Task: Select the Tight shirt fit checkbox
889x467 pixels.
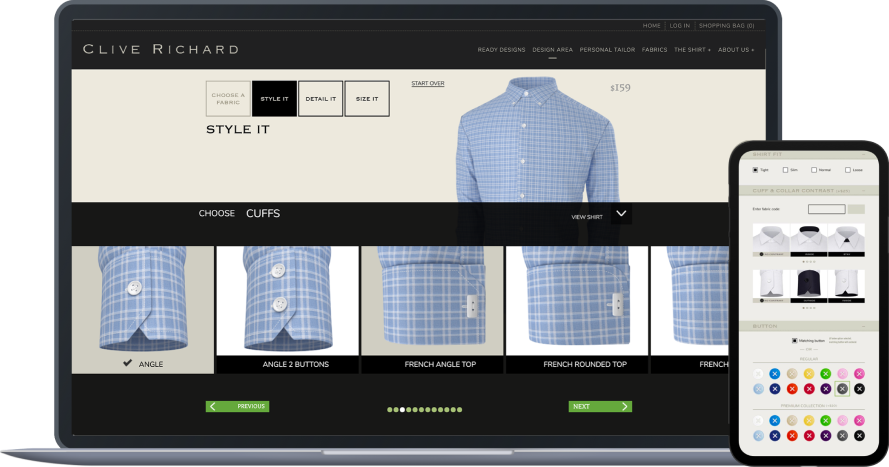Action: 755,170
